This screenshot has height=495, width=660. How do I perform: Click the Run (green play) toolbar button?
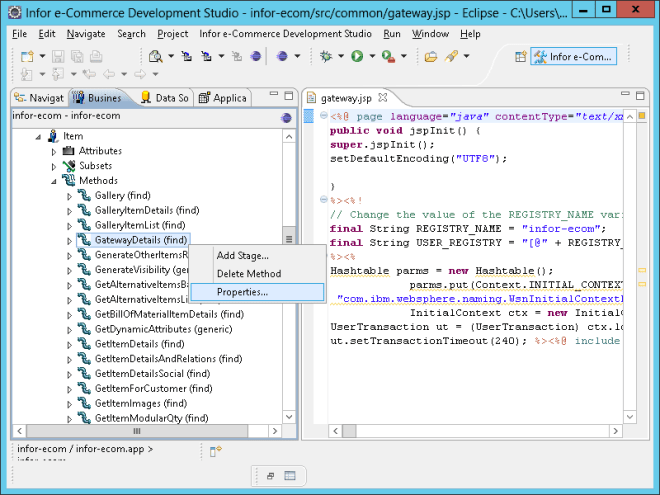click(356, 56)
